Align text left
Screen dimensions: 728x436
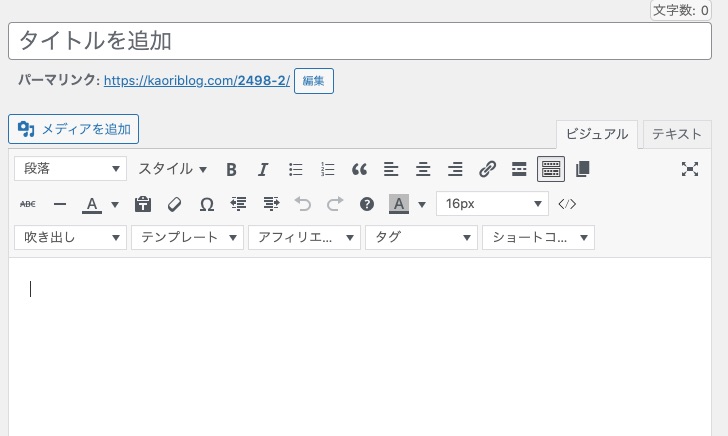click(x=391, y=169)
